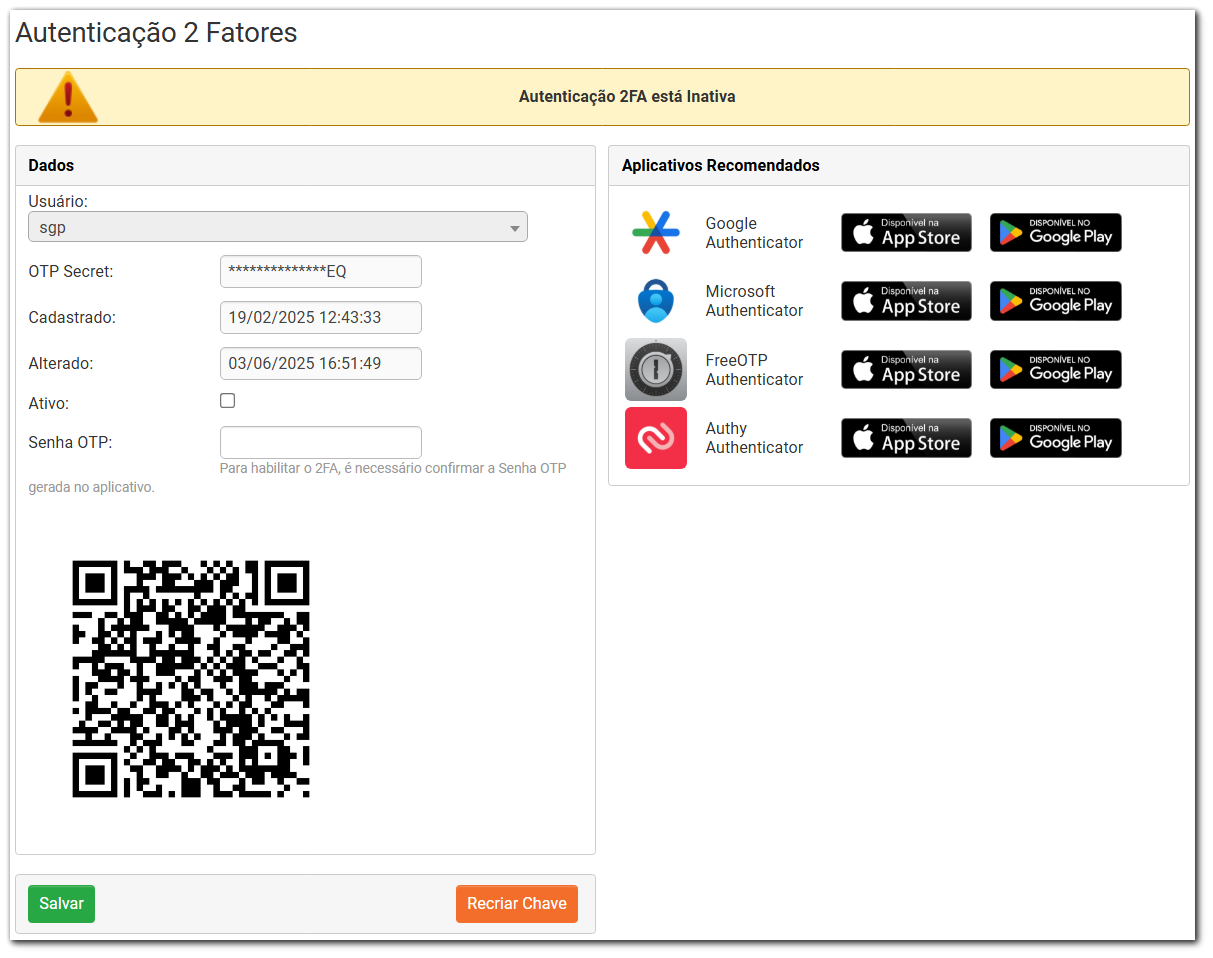Click the Google Authenticator app icon
This screenshot has width=1213, height=958.
pos(655,233)
